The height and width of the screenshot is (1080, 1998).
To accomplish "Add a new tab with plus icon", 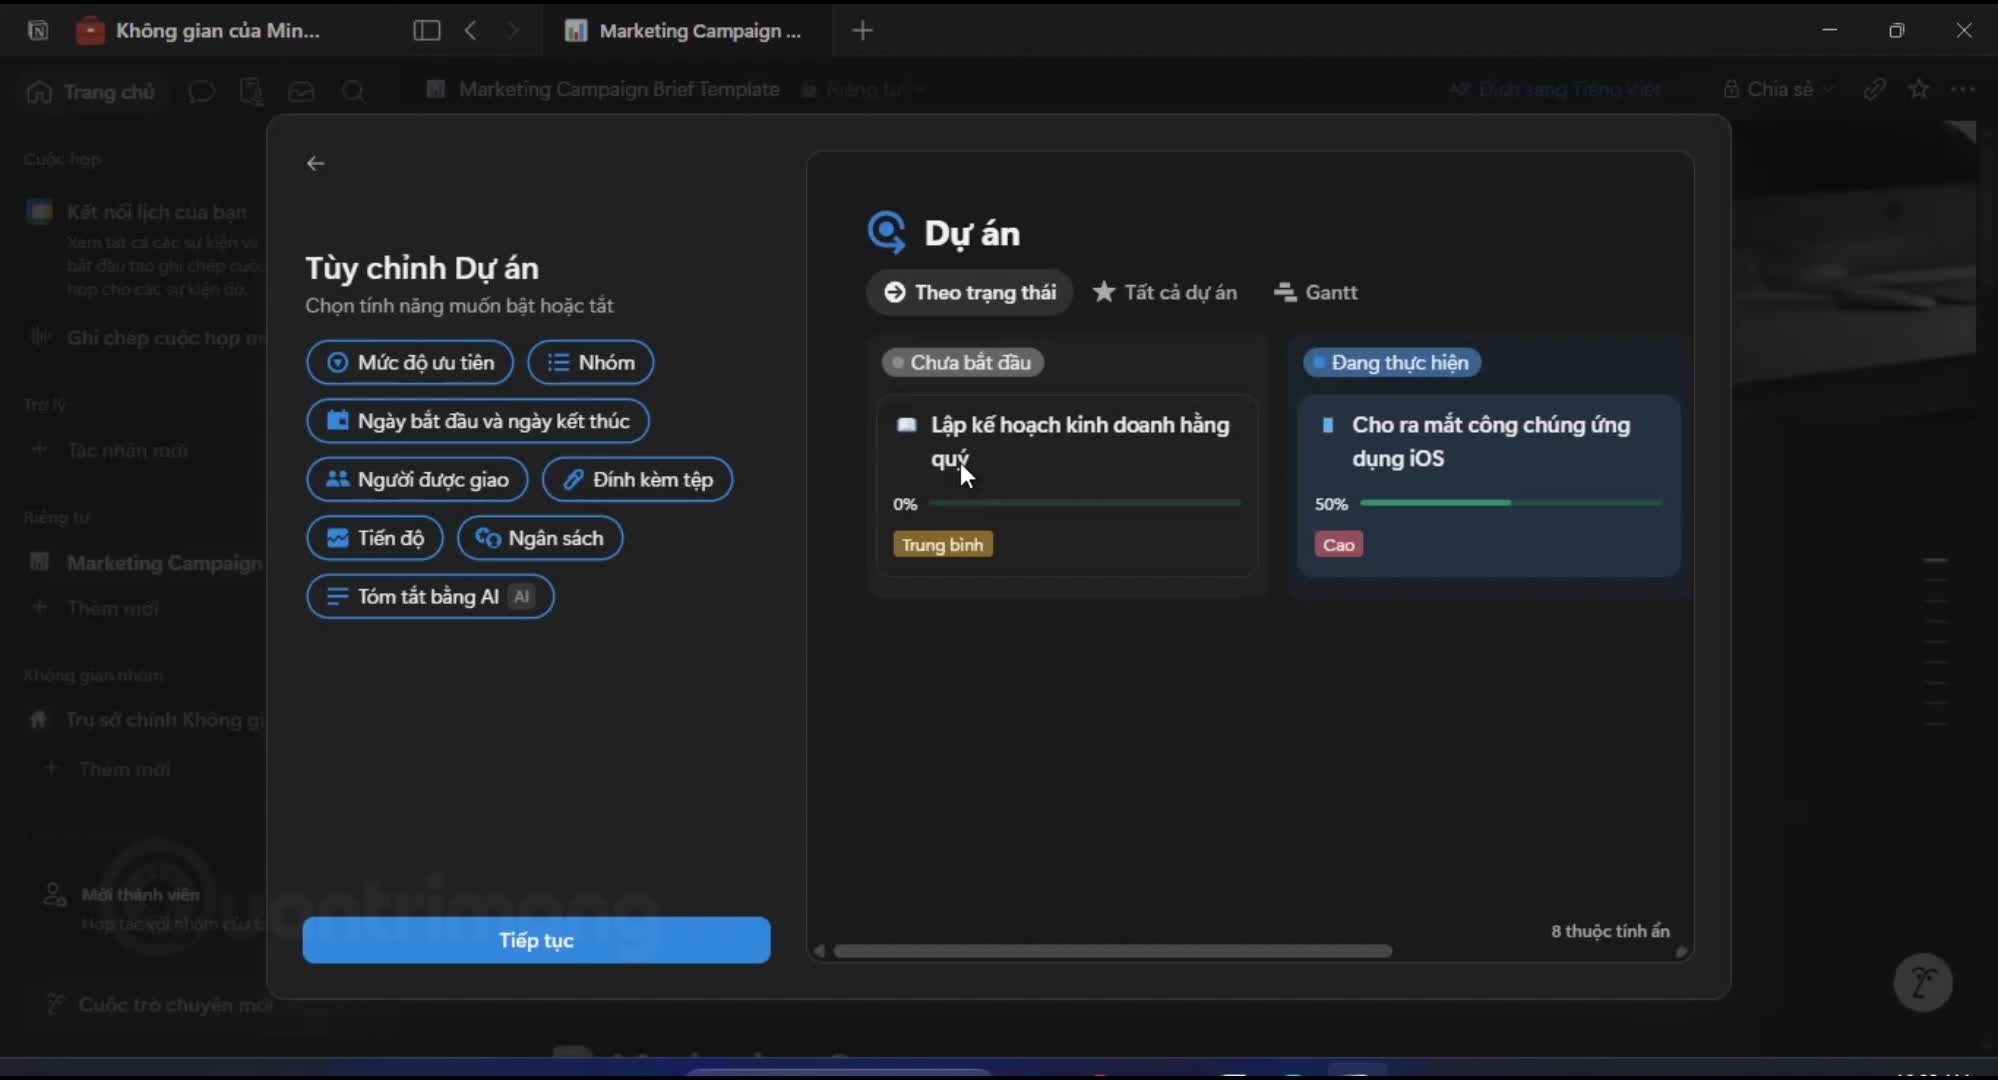I will point(862,30).
